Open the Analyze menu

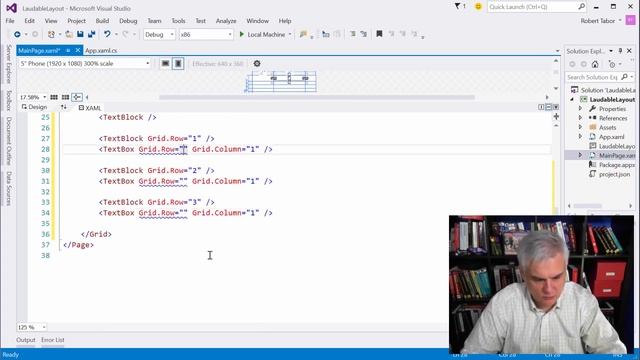click(226, 21)
